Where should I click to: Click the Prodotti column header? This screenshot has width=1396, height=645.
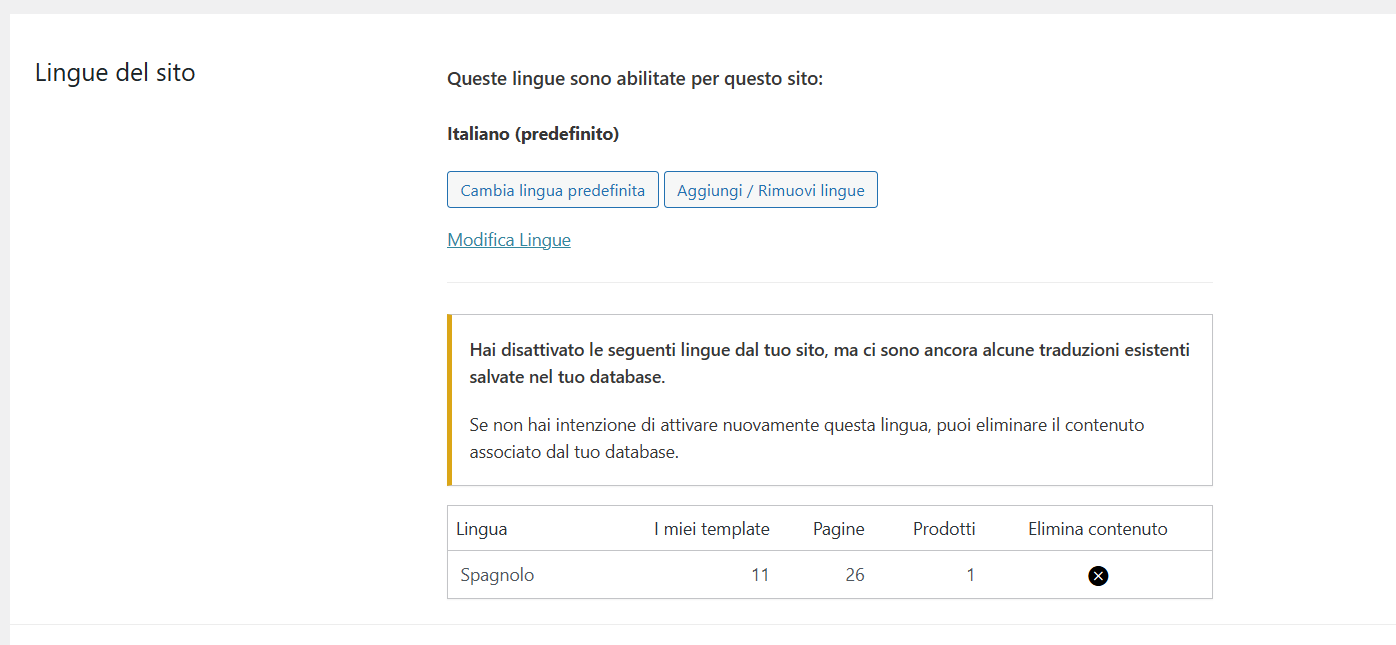944,529
